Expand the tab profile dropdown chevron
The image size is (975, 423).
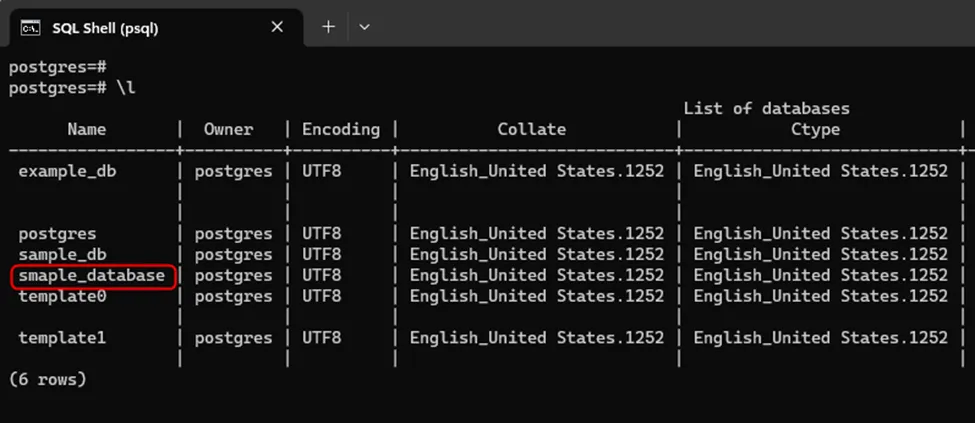point(364,27)
